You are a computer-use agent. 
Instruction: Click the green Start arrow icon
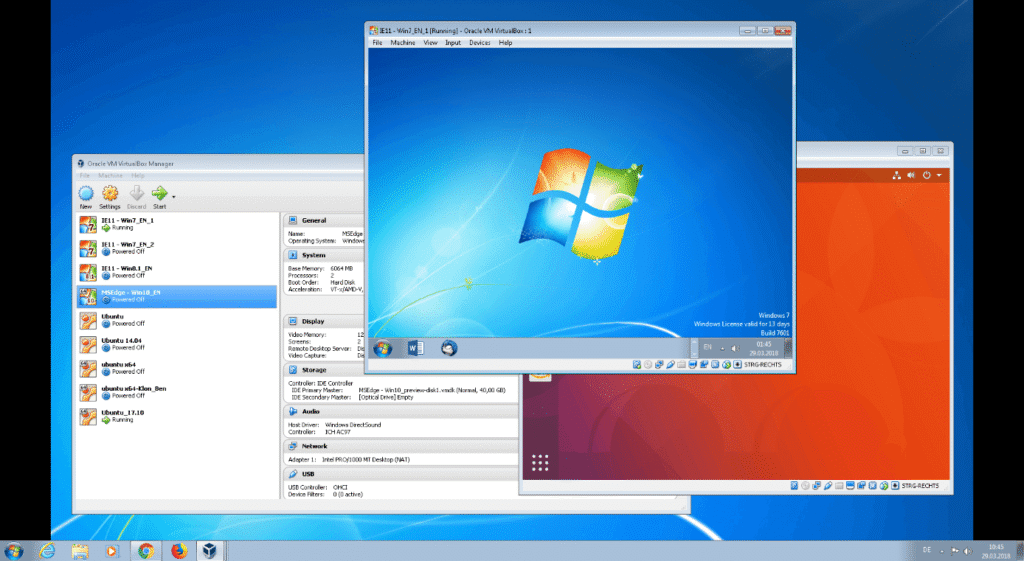(x=160, y=194)
